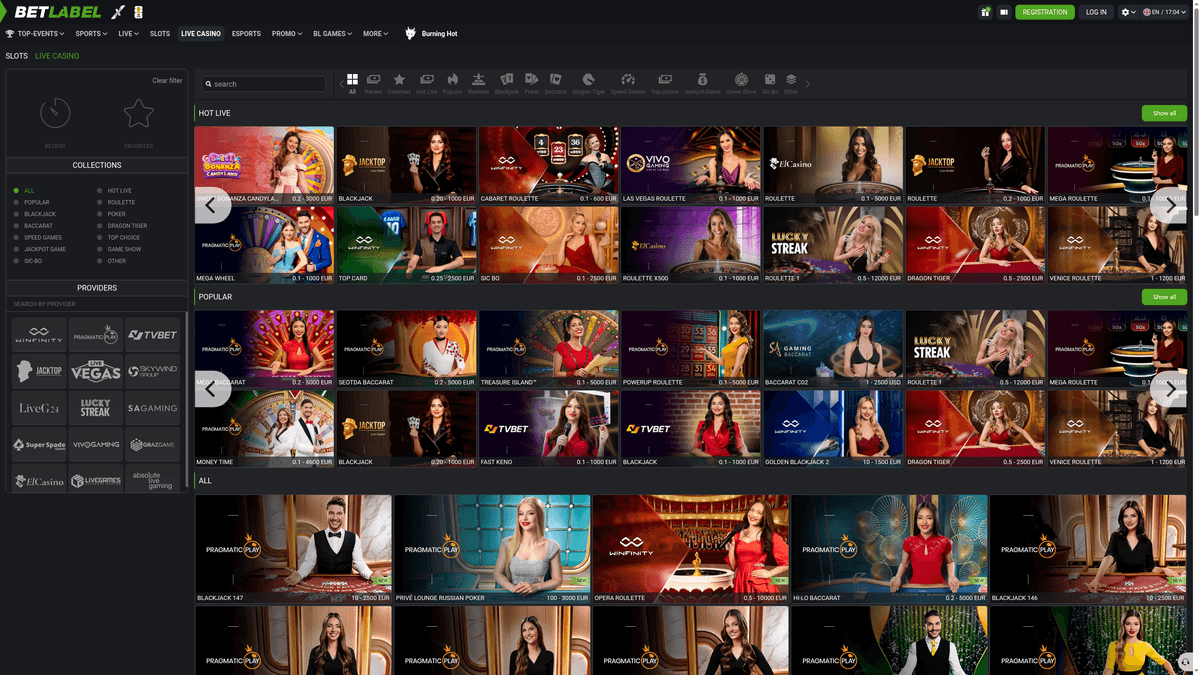Open the ESPORTS nav item
The width and height of the screenshot is (1200, 675).
(246, 34)
